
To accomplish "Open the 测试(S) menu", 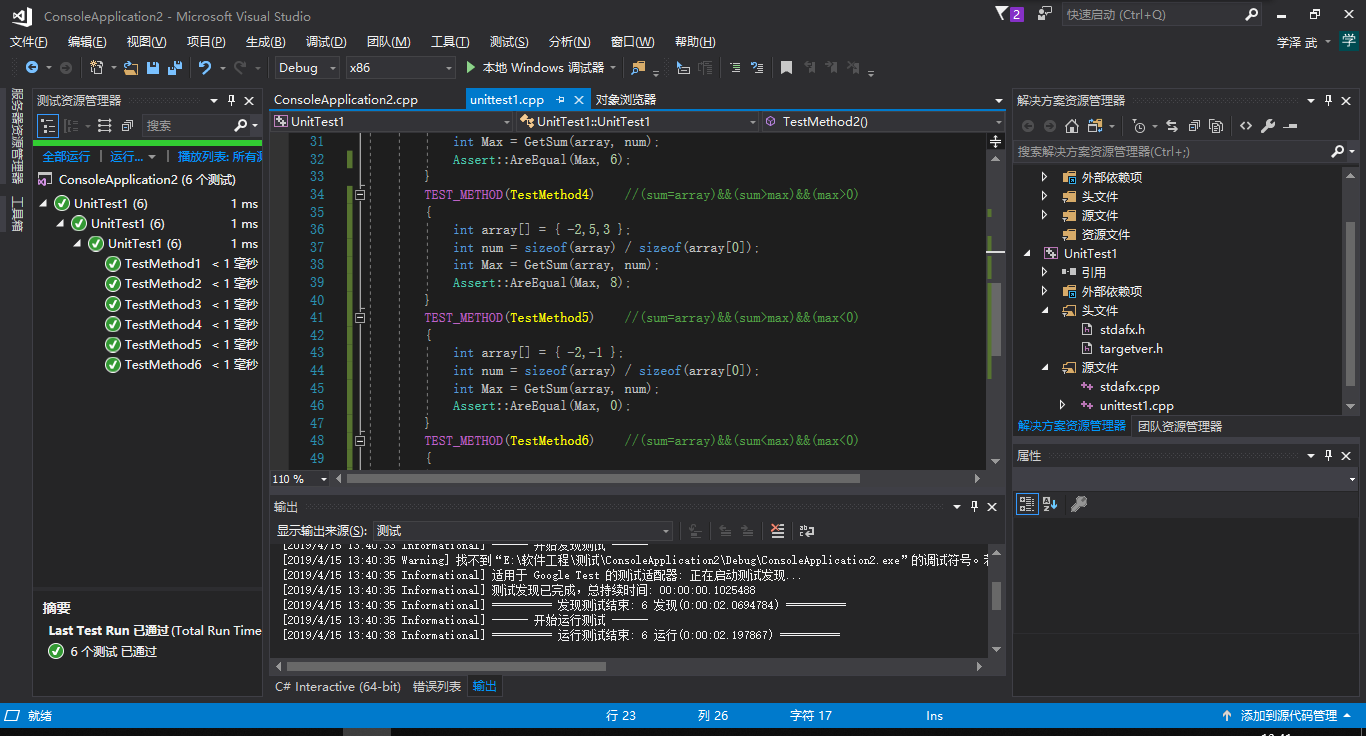I will [509, 41].
